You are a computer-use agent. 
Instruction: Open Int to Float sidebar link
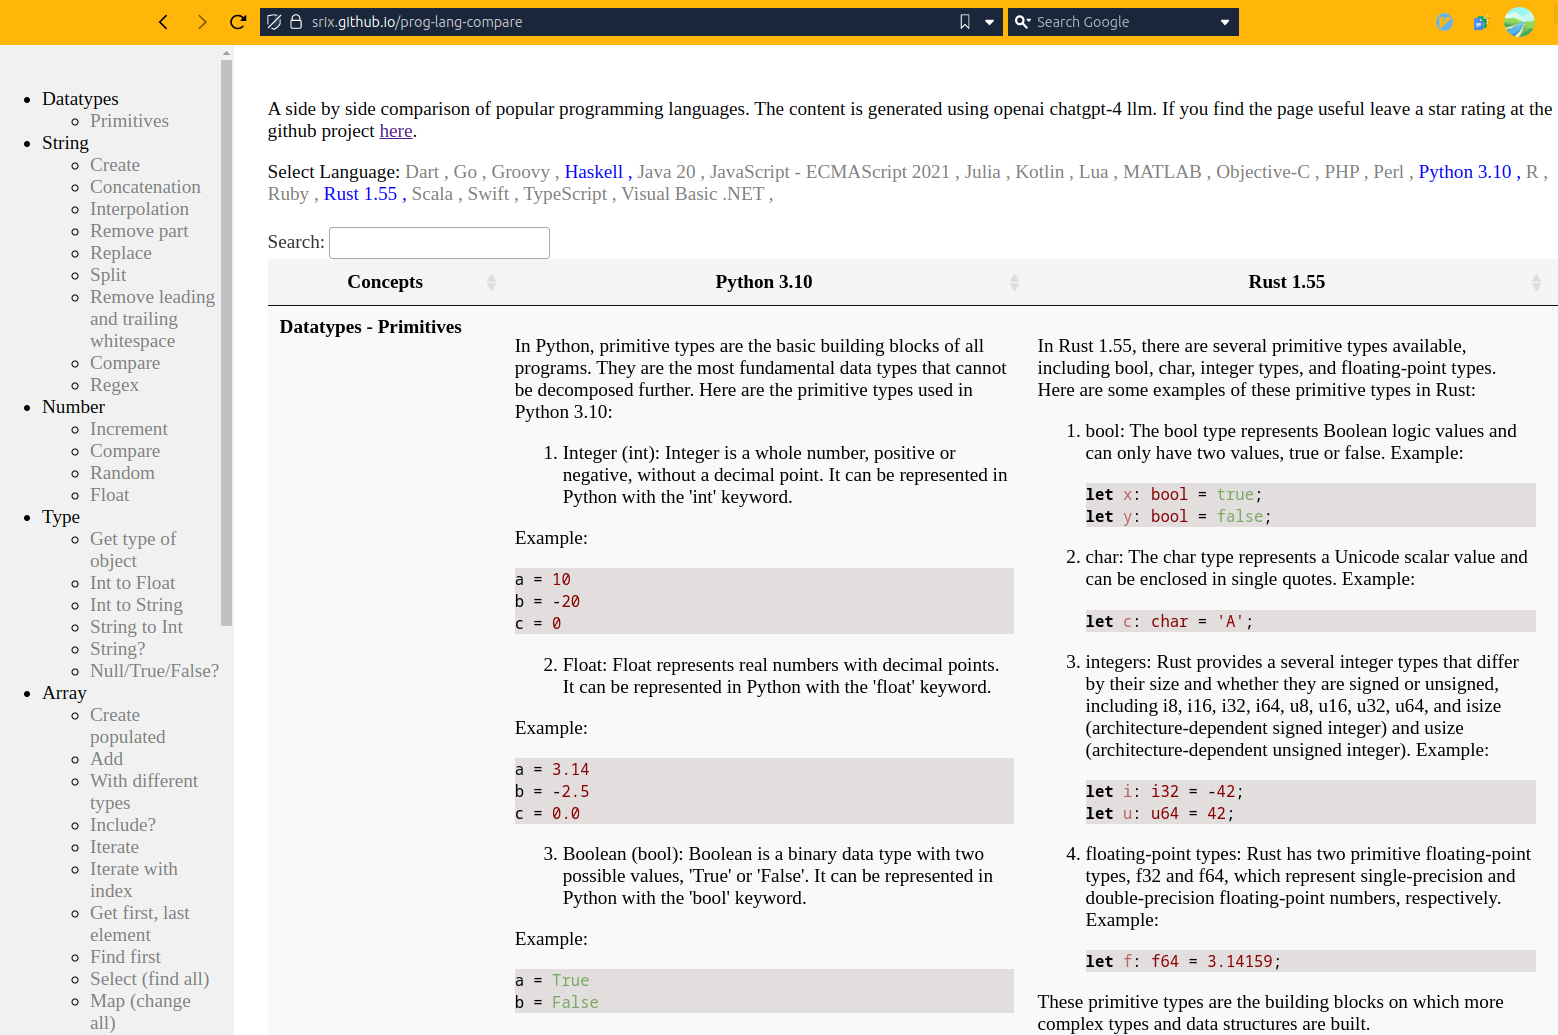(132, 583)
